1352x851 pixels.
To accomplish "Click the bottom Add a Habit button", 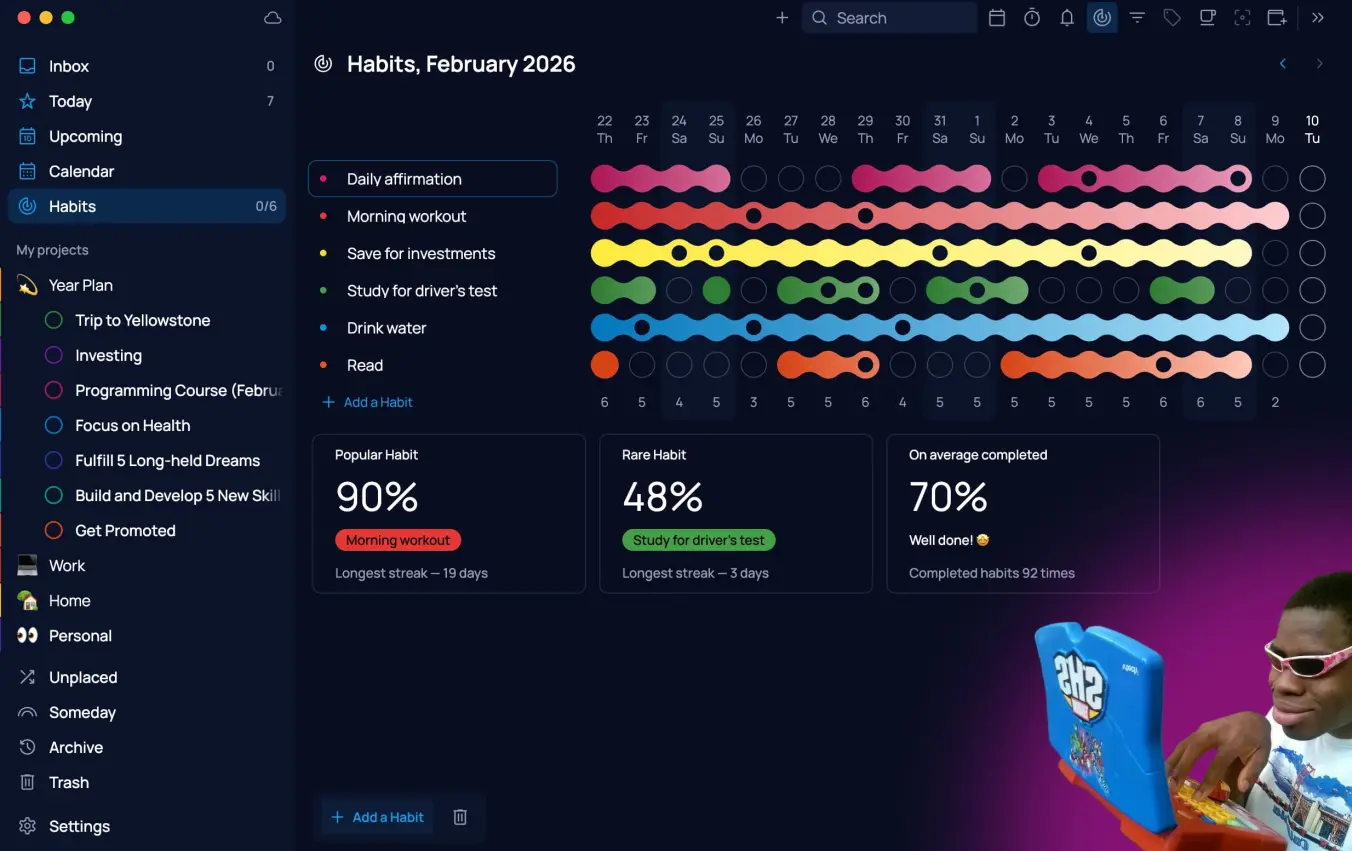I will (378, 817).
